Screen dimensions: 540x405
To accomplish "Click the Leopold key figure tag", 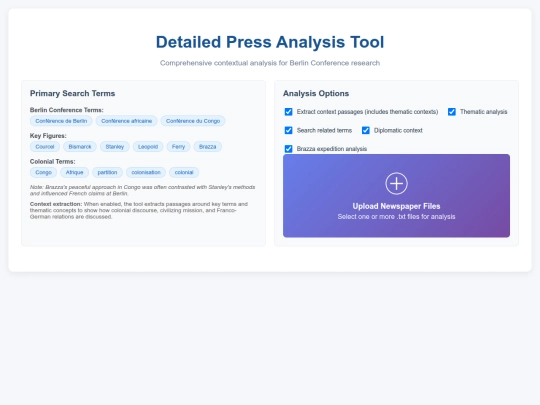I will [148, 147].
